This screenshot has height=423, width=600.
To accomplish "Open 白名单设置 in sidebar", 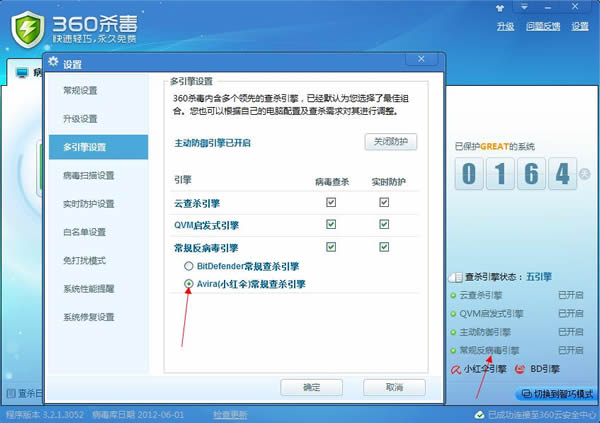I will (x=86, y=232).
